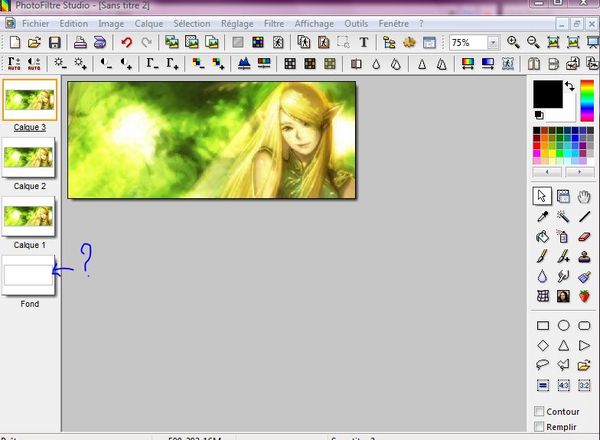
Task: Save the image with the floppy disk icon
Action: coord(54,42)
